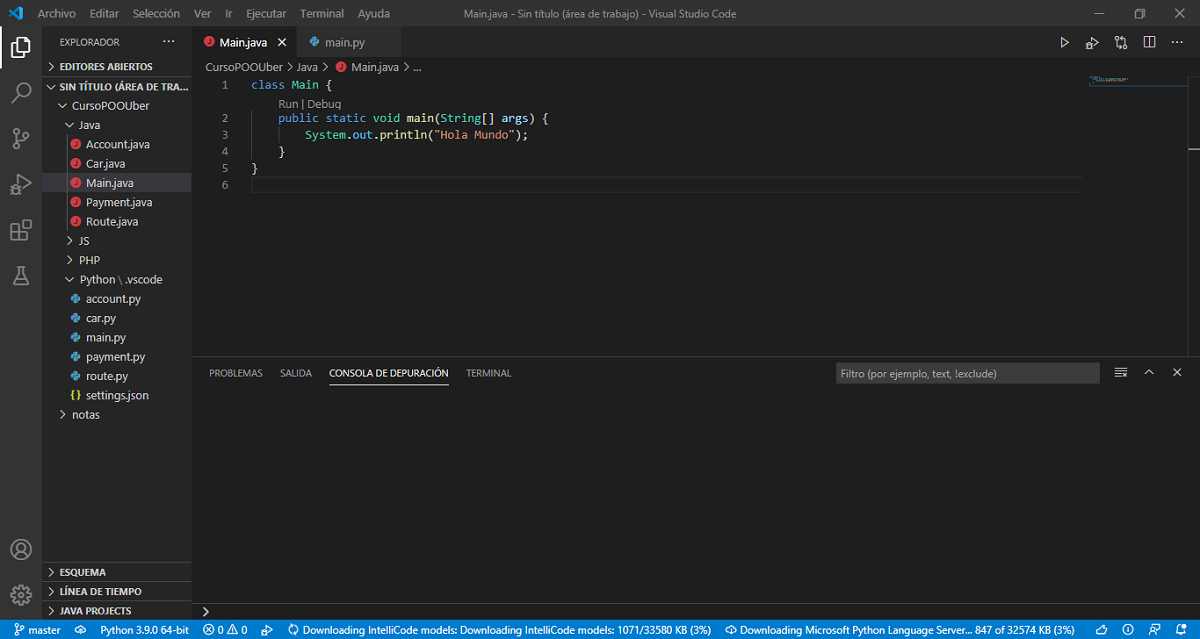This screenshot has height=639, width=1200.
Task: Click the Downloading Microsoft Python Language Server status
Action: 900,630
